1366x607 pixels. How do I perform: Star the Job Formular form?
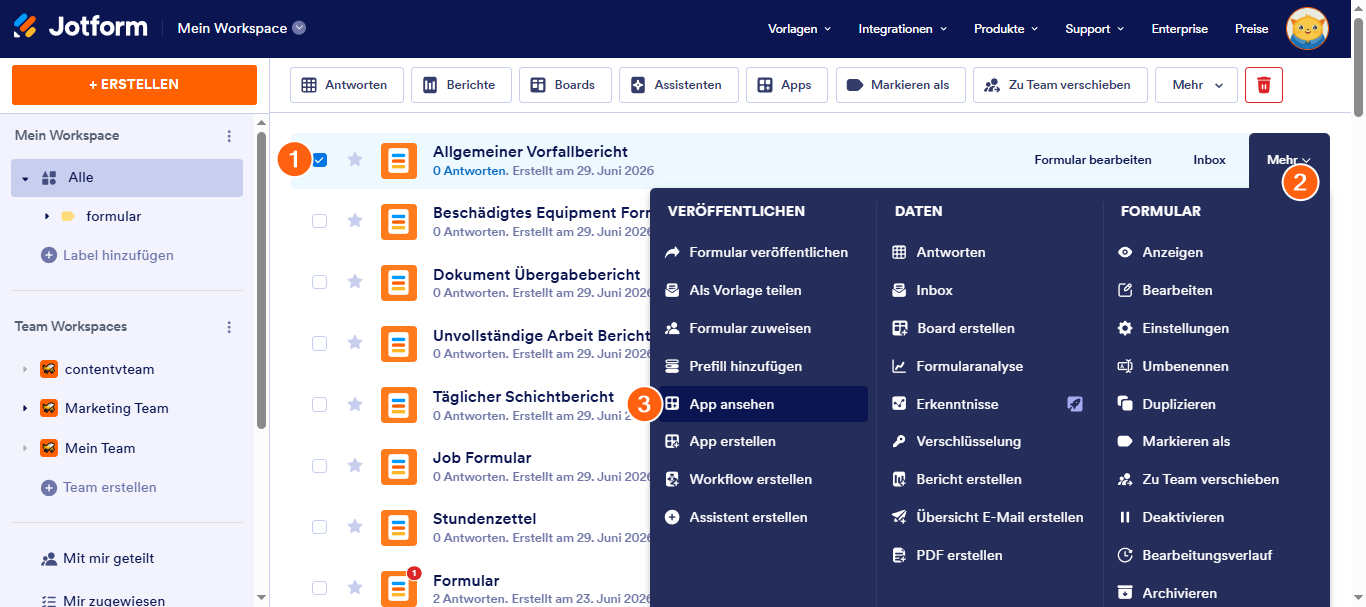pos(354,465)
